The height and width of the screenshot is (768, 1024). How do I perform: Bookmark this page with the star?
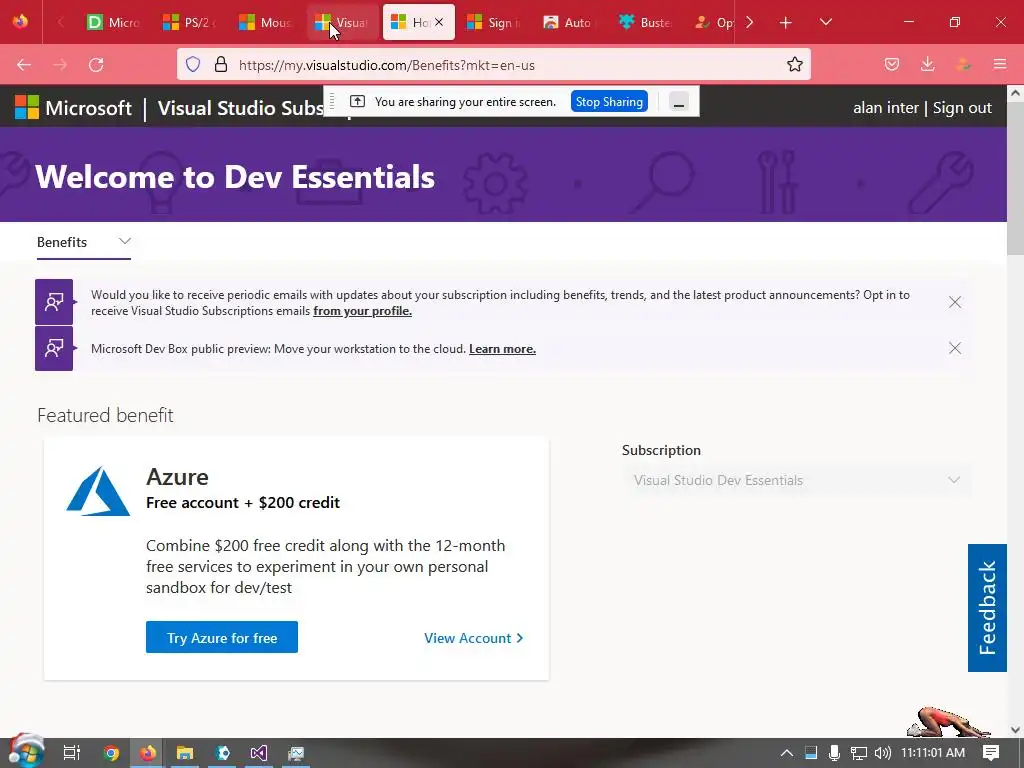pyautogui.click(x=795, y=65)
